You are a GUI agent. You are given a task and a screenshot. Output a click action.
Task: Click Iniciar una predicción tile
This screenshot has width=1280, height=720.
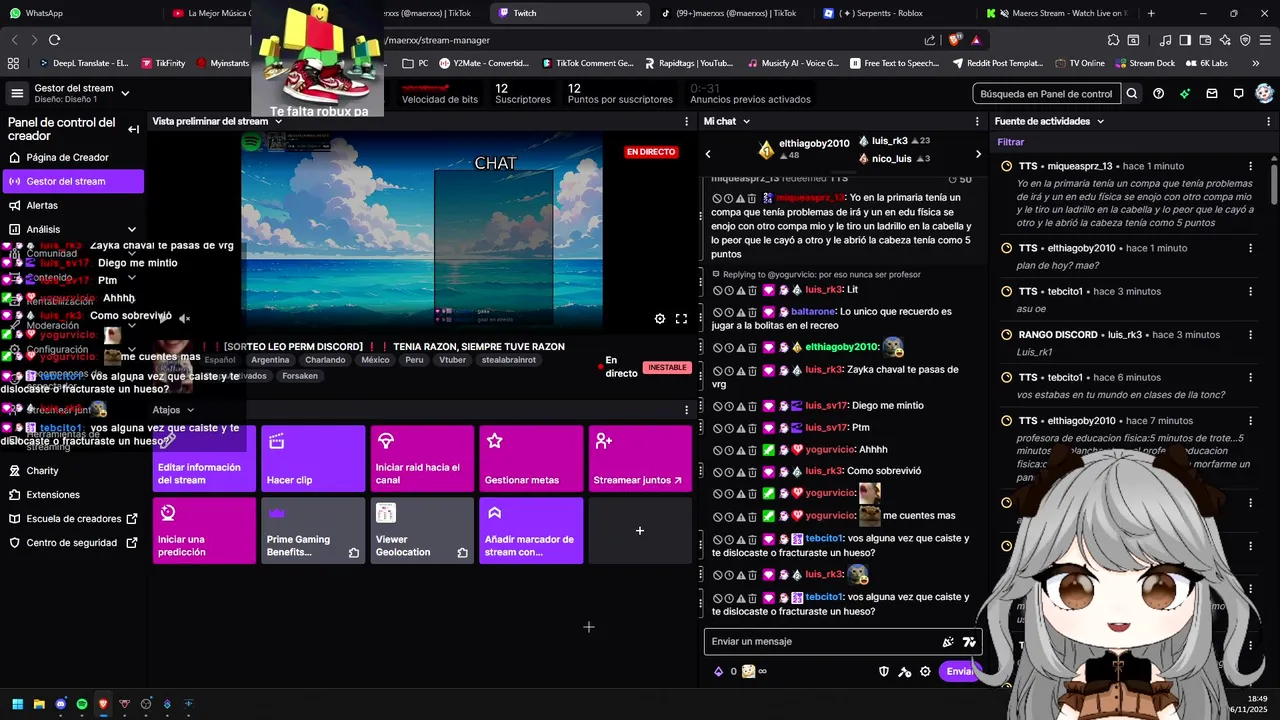coord(204,531)
